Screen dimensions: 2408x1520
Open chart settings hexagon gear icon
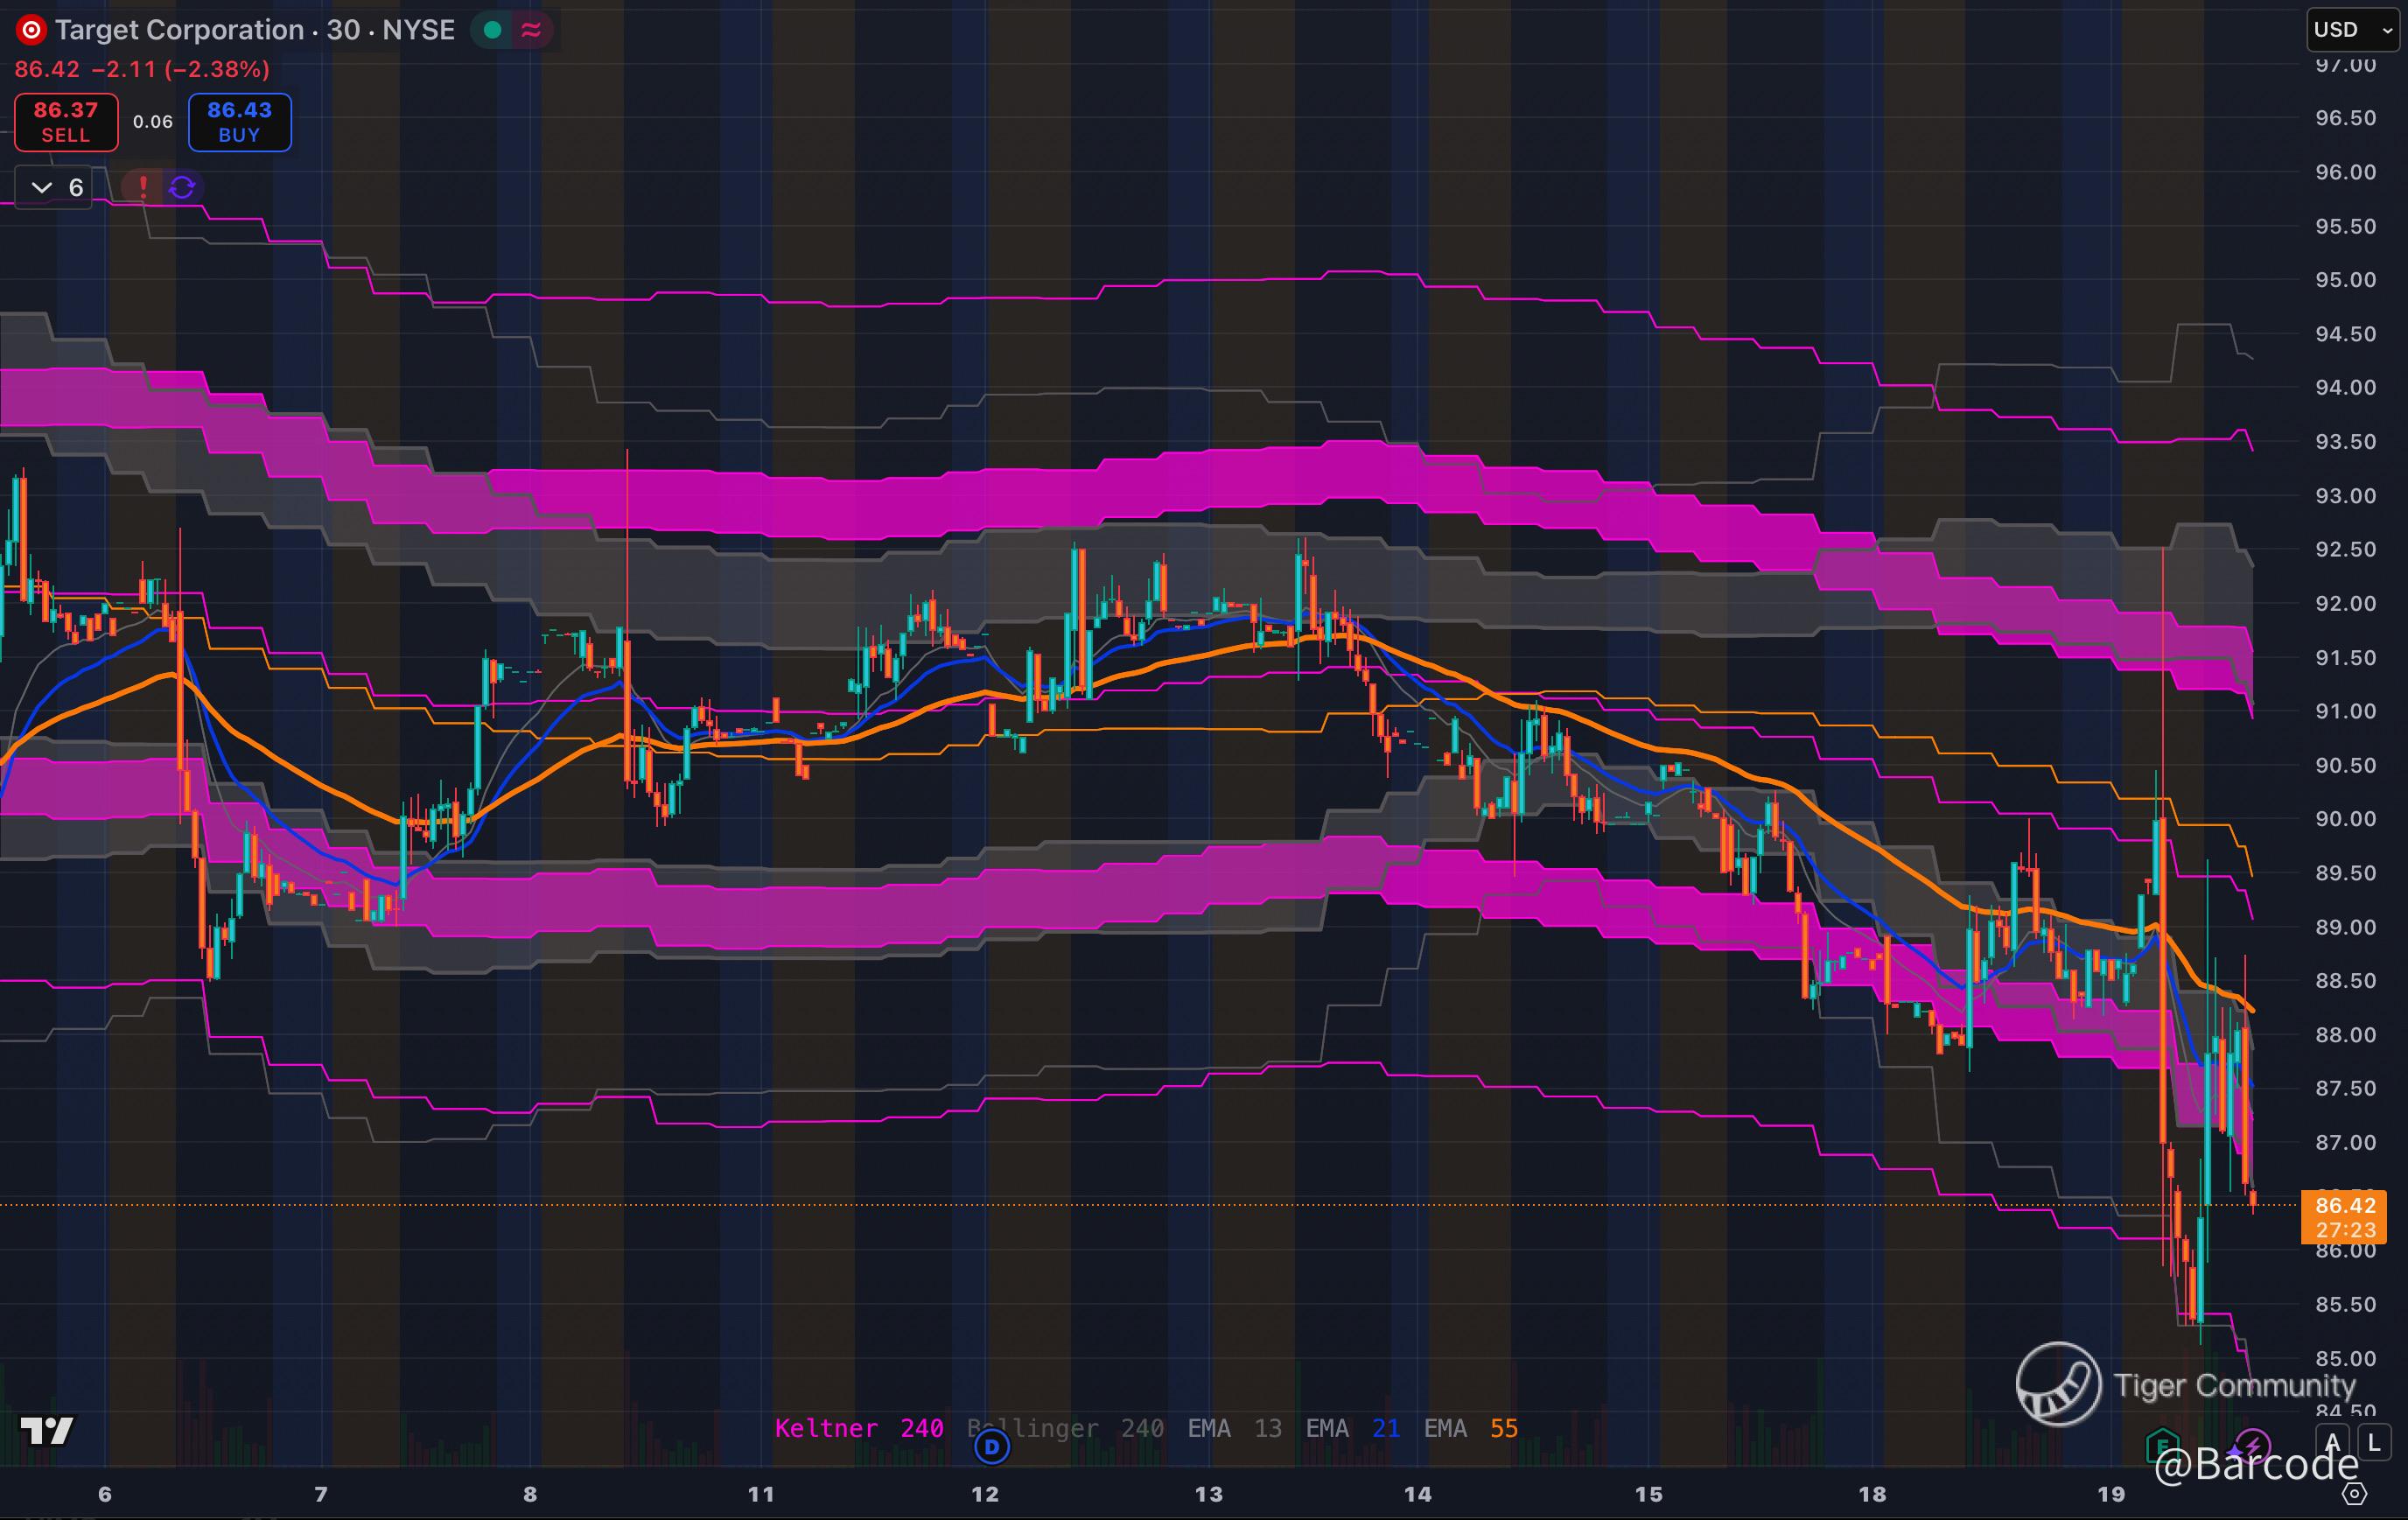tap(2354, 1494)
